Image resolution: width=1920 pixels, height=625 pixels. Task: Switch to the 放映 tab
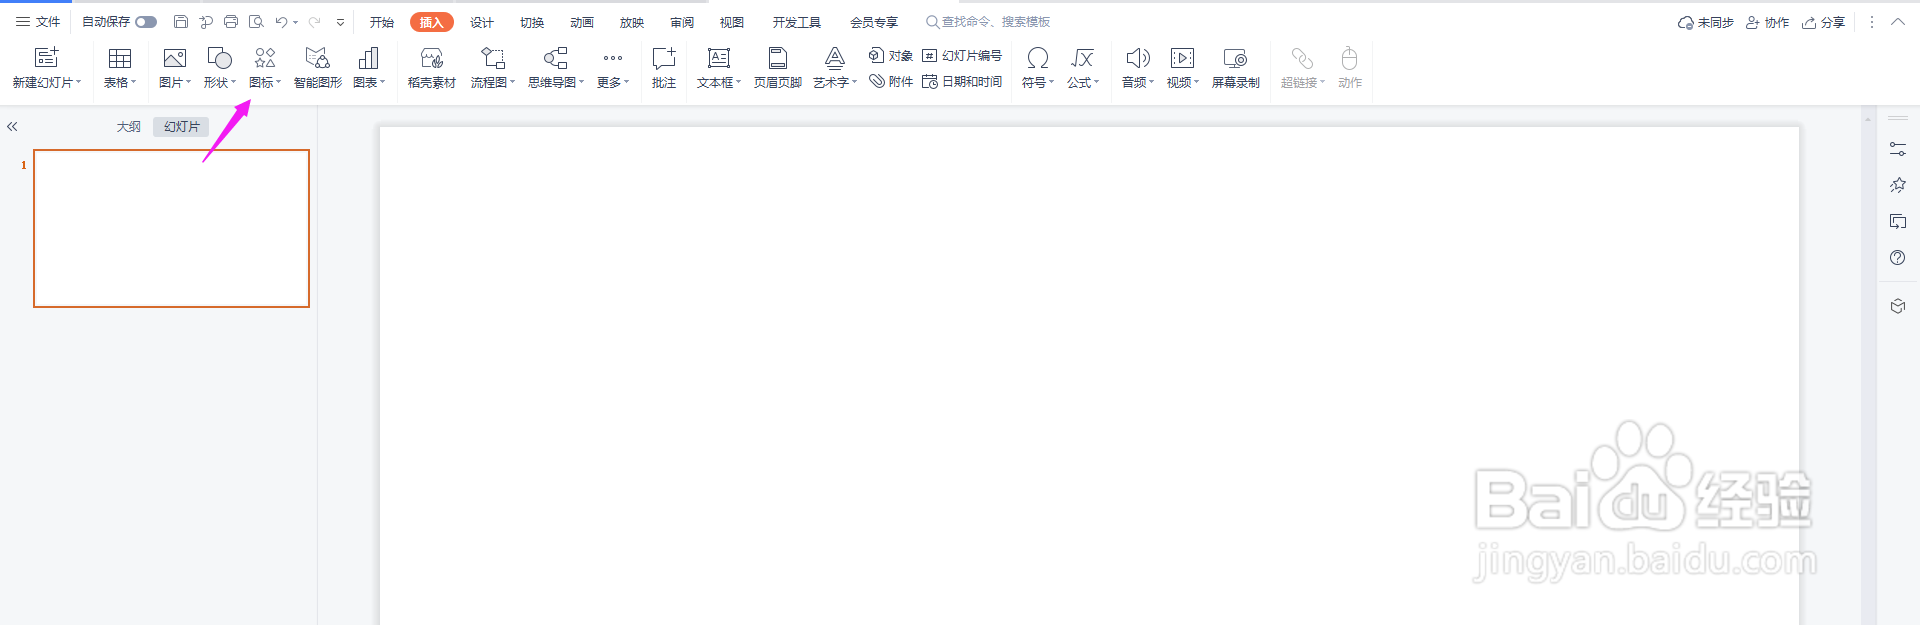pos(632,22)
